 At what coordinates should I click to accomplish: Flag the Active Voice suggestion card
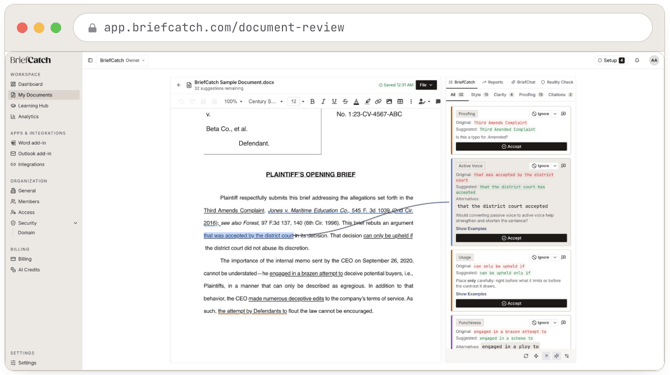click(564, 166)
